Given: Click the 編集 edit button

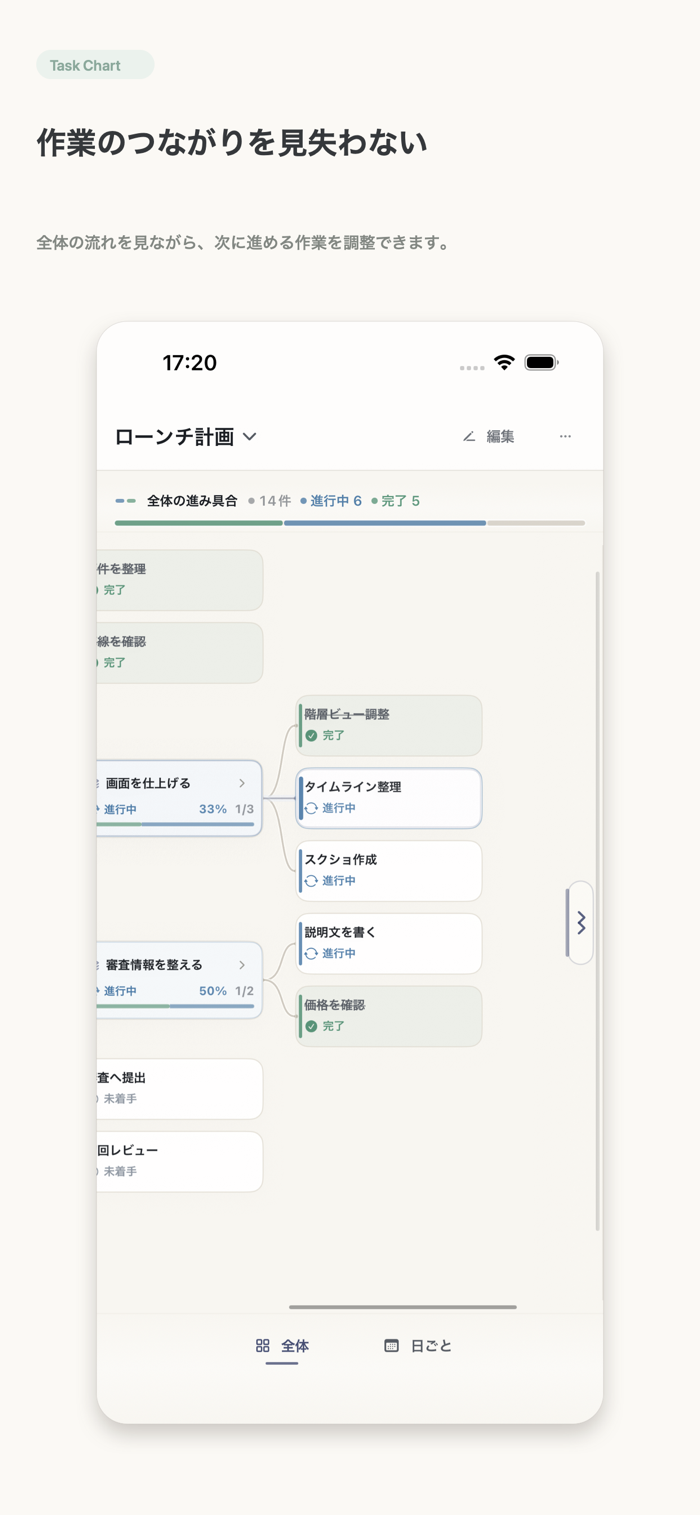Looking at the screenshot, I should click(x=488, y=436).
